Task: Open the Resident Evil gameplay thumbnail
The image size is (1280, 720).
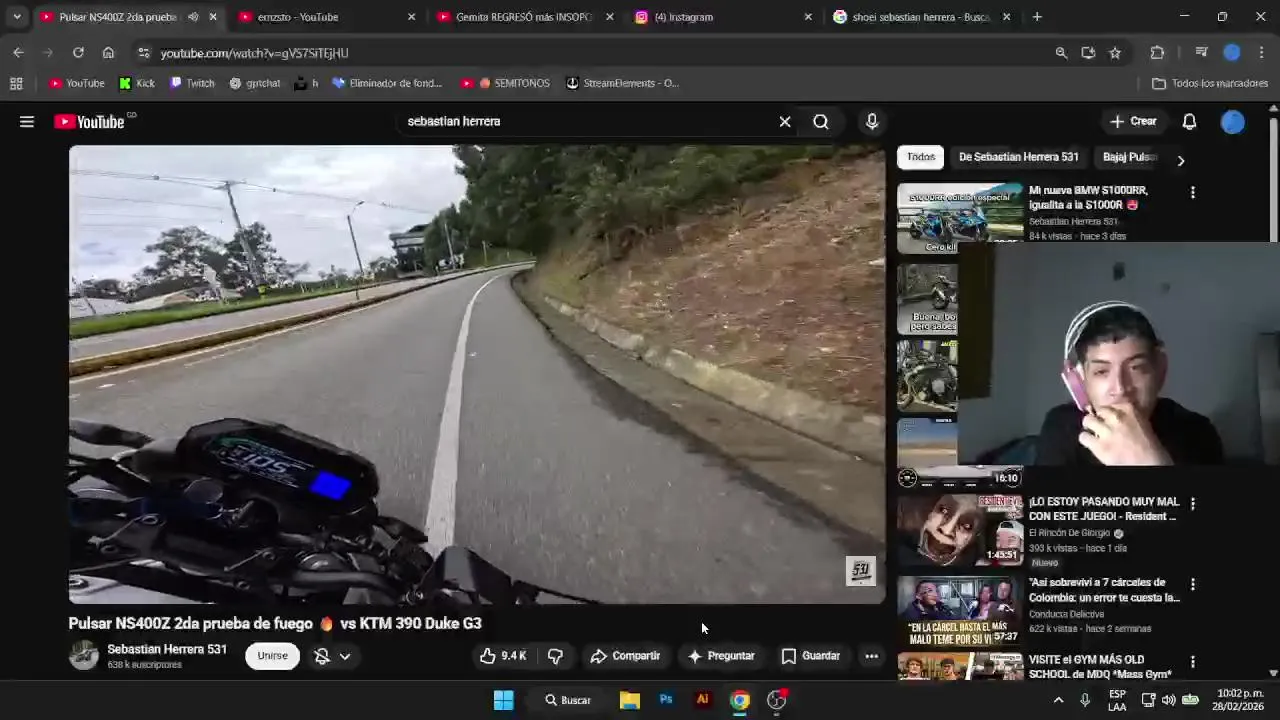Action: (x=960, y=529)
